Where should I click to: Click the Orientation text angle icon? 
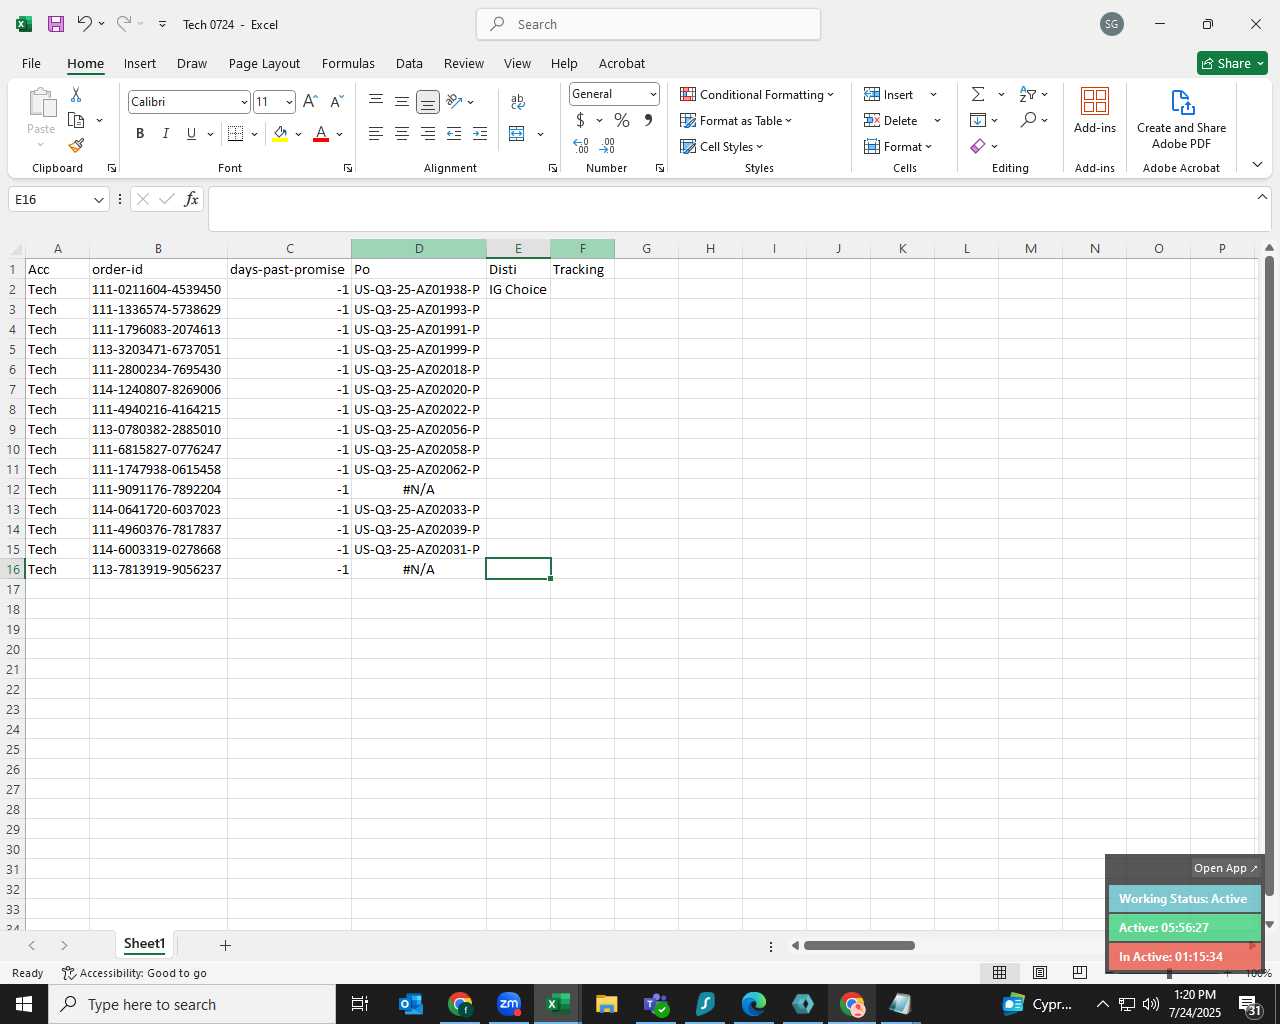tap(454, 101)
